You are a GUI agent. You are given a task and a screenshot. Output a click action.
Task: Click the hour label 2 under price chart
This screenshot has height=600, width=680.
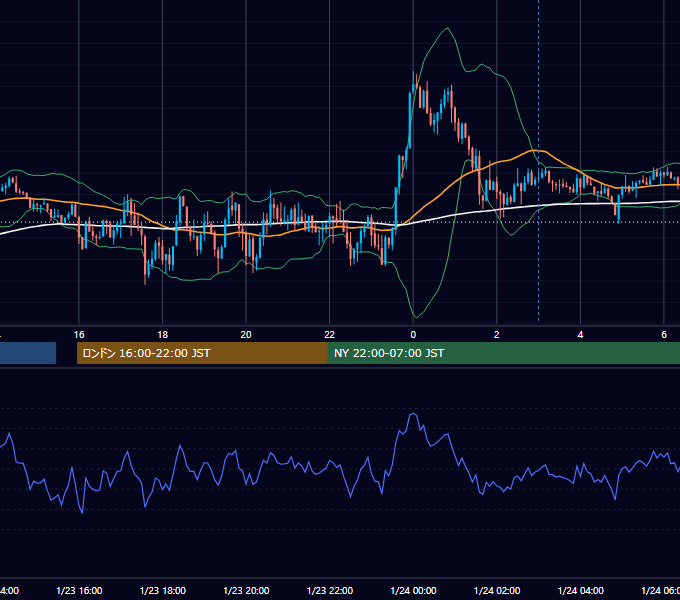497,335
